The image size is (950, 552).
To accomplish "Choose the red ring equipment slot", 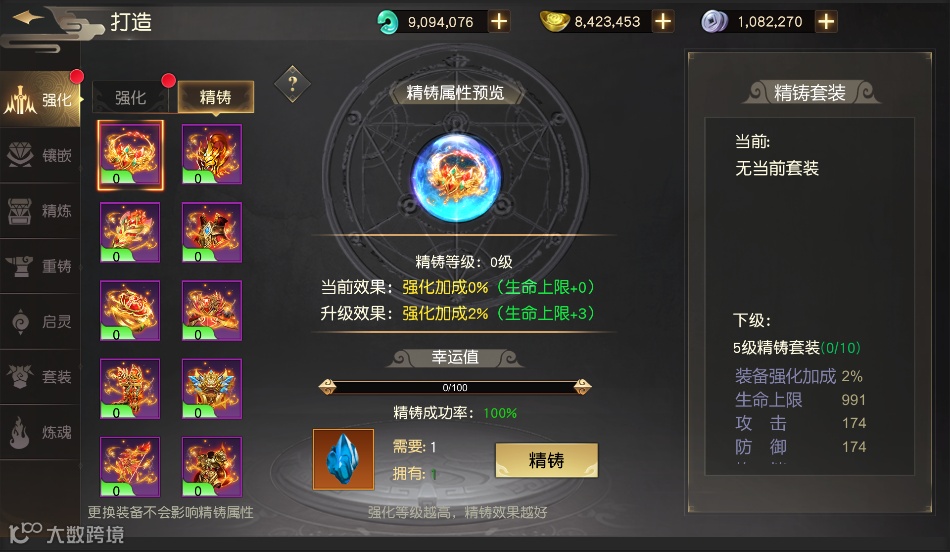I will 130,310.
